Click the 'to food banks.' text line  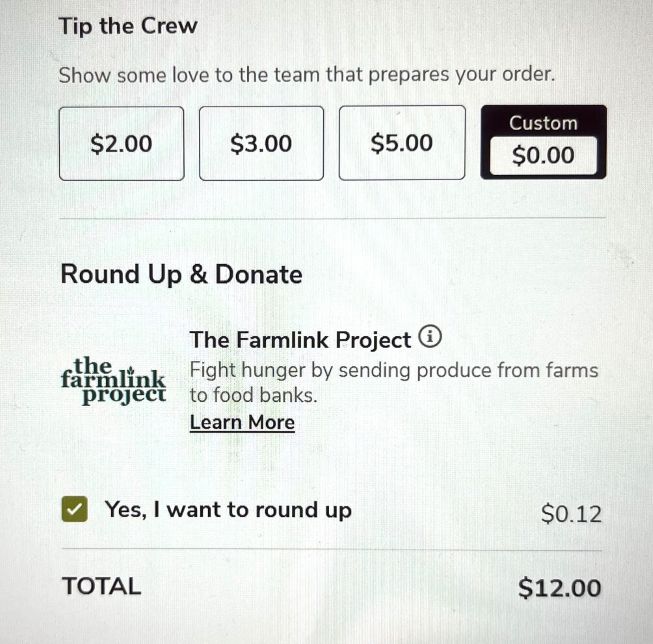coord(253,395)
